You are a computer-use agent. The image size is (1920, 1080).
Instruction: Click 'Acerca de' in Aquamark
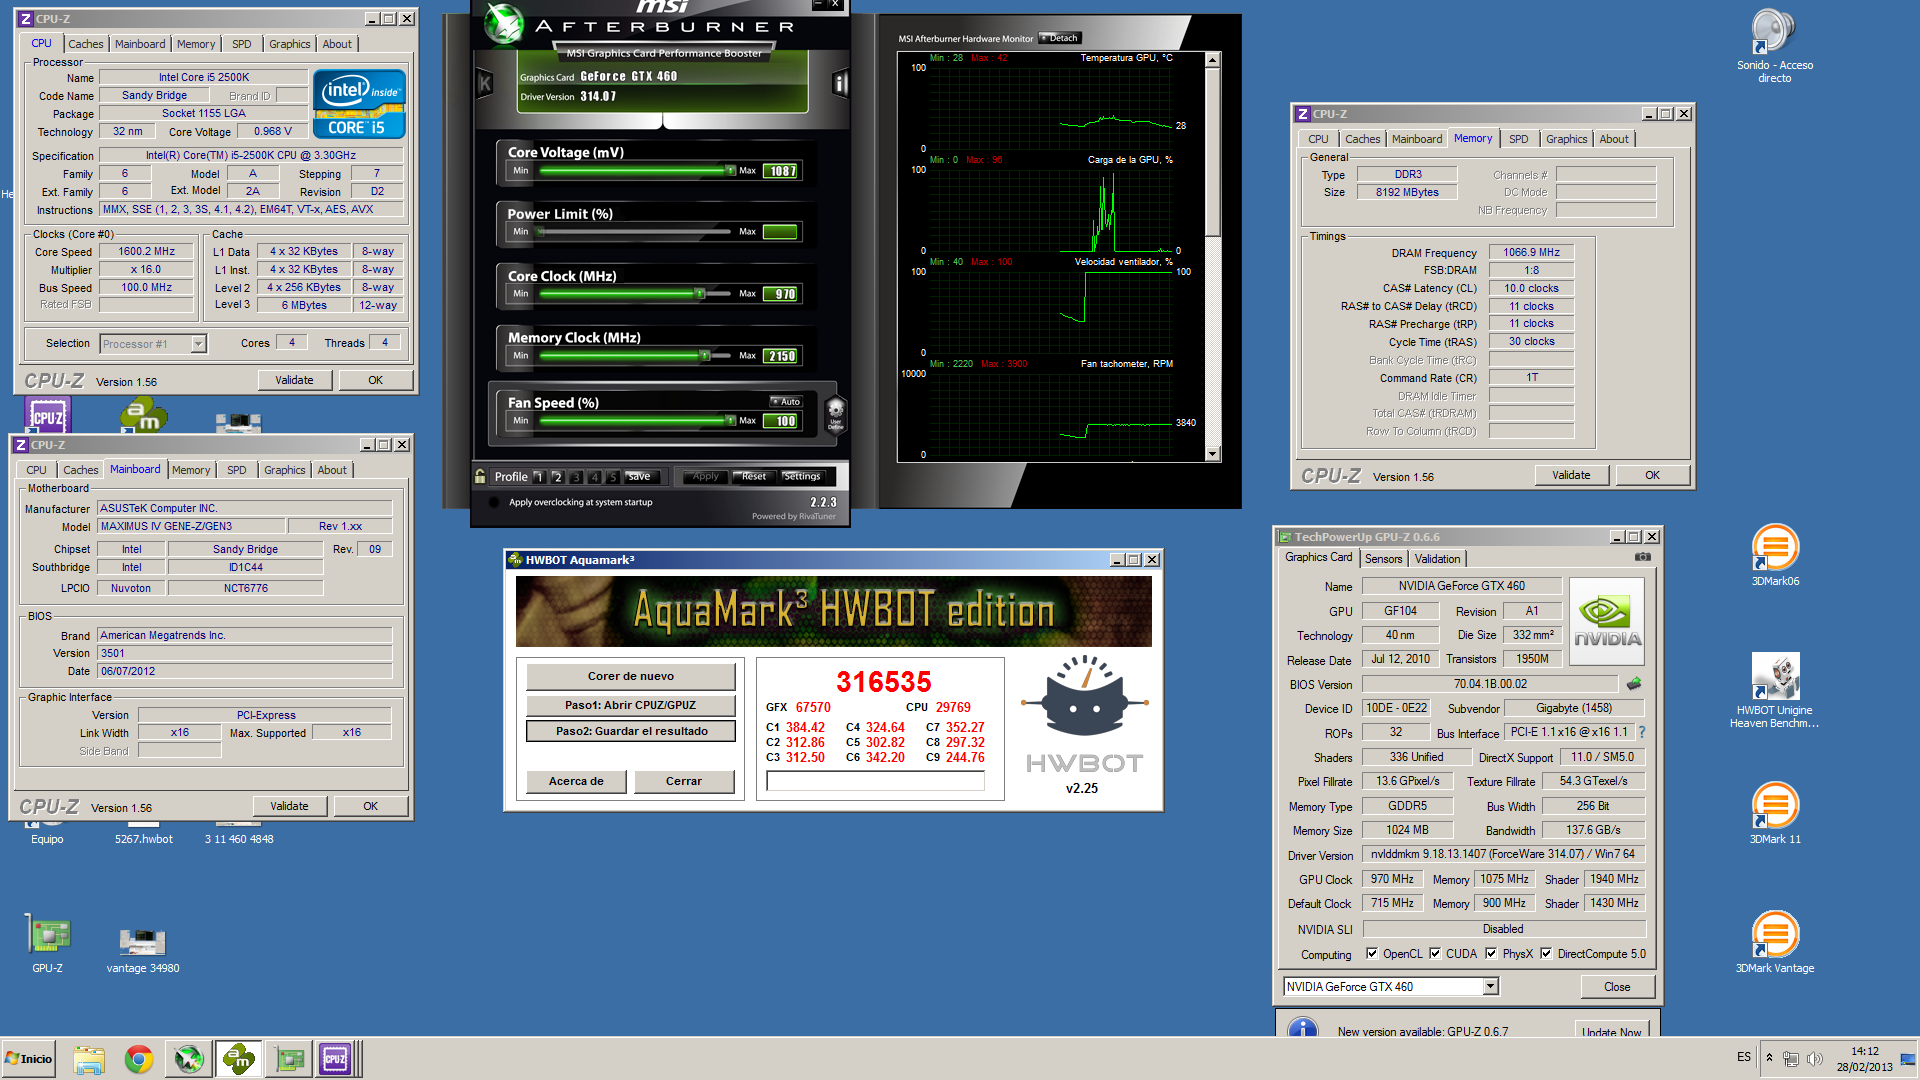click(576, 781)
